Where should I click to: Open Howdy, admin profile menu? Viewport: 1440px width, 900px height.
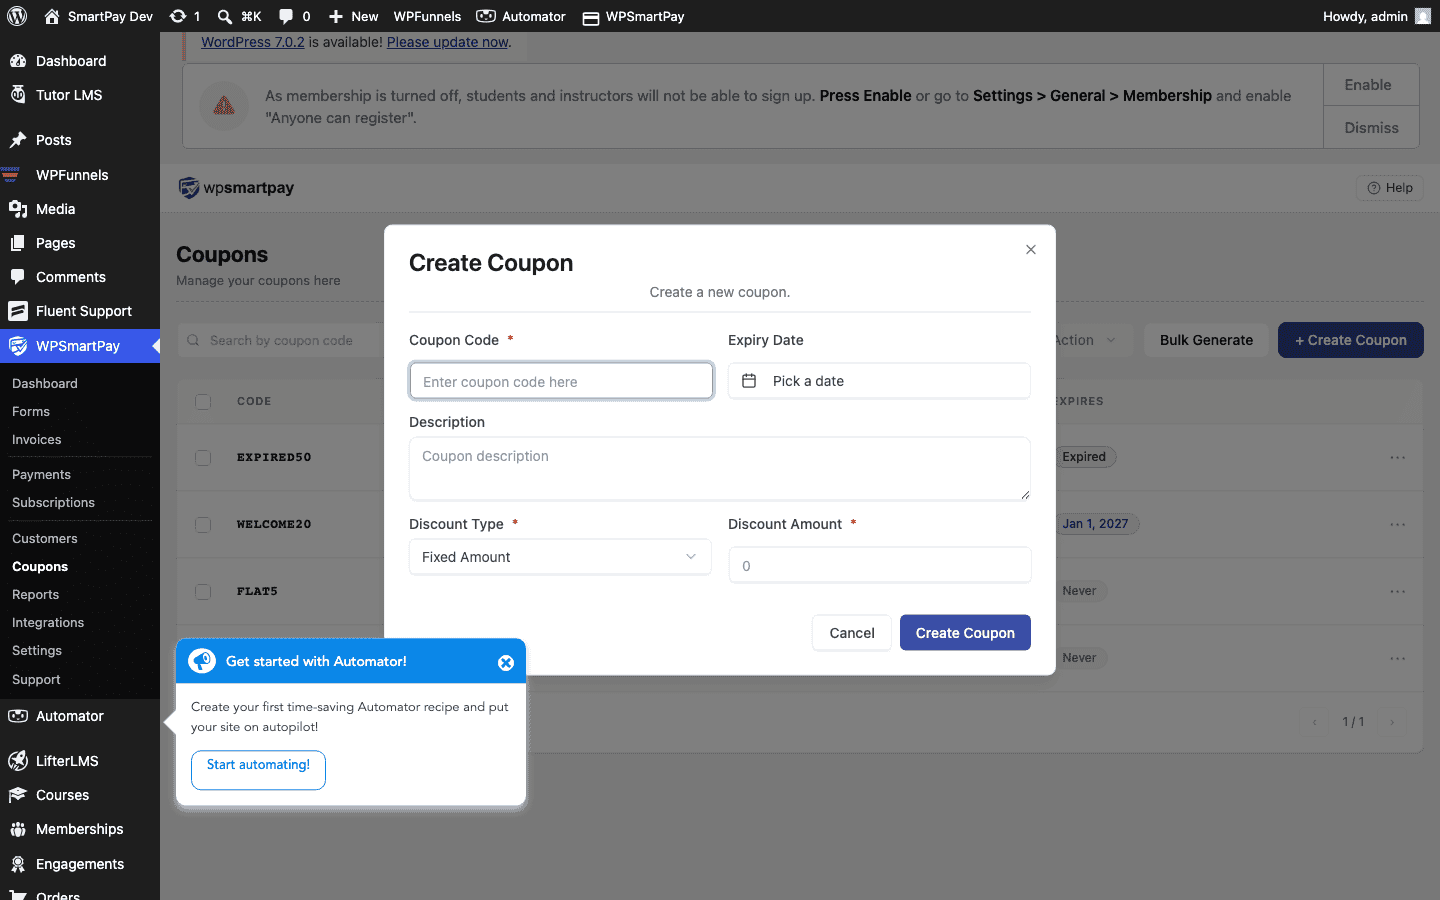point(1376,16)
